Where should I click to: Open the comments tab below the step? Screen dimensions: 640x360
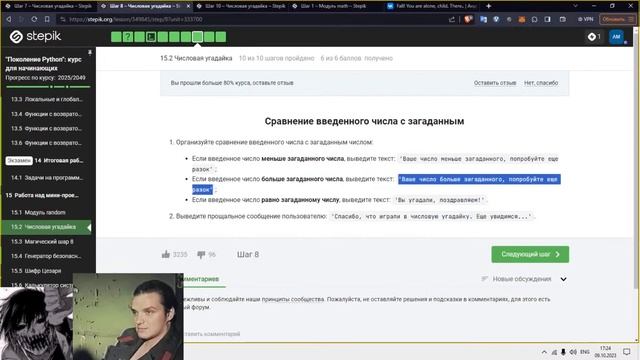201,279
